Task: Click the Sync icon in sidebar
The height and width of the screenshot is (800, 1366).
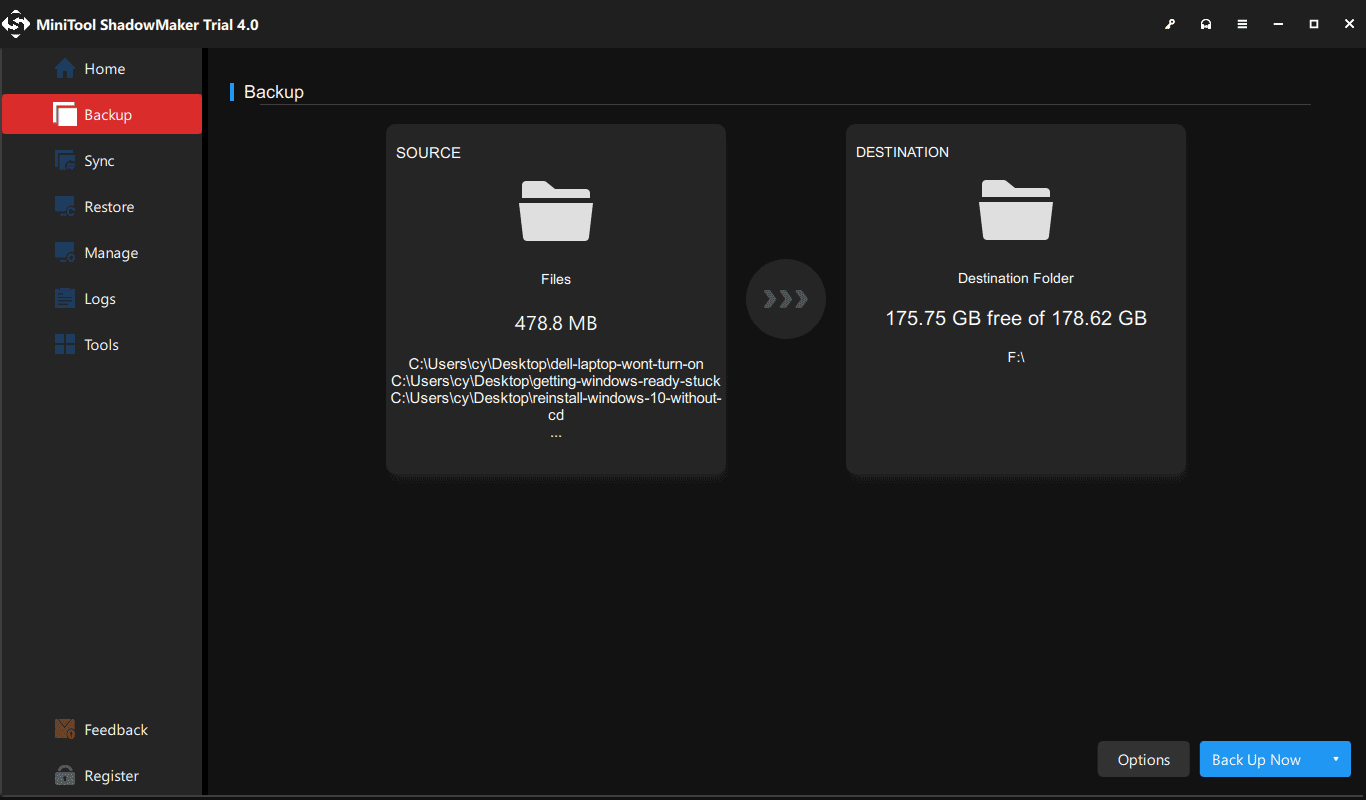Action: coord(65,160)
